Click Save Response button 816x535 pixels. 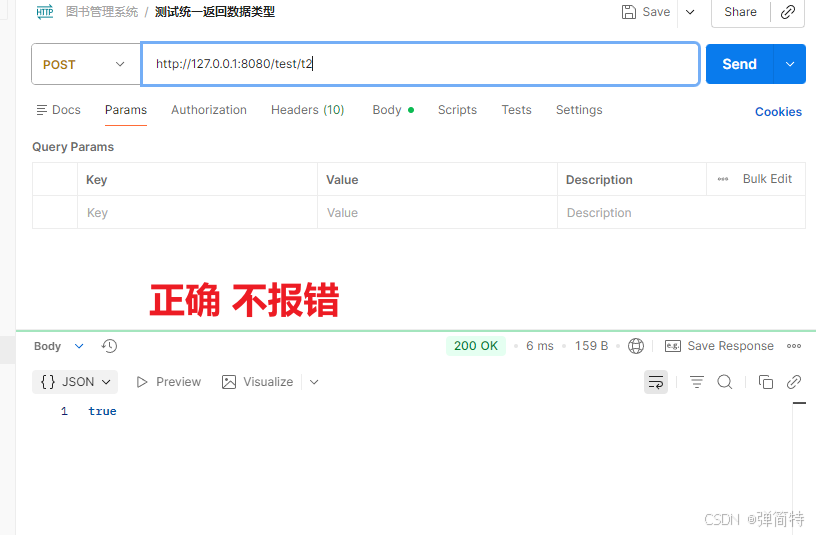point(719,346)
